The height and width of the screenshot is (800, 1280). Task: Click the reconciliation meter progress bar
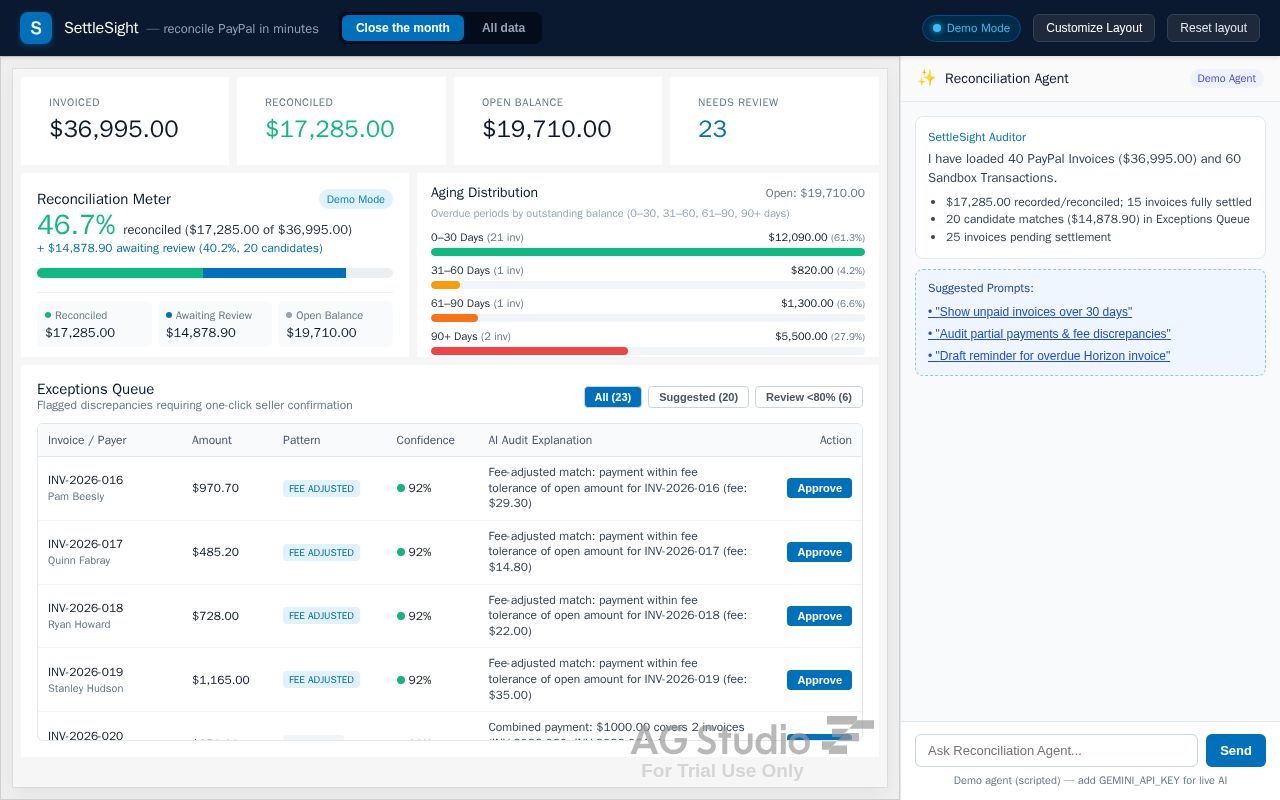[215, 273]
